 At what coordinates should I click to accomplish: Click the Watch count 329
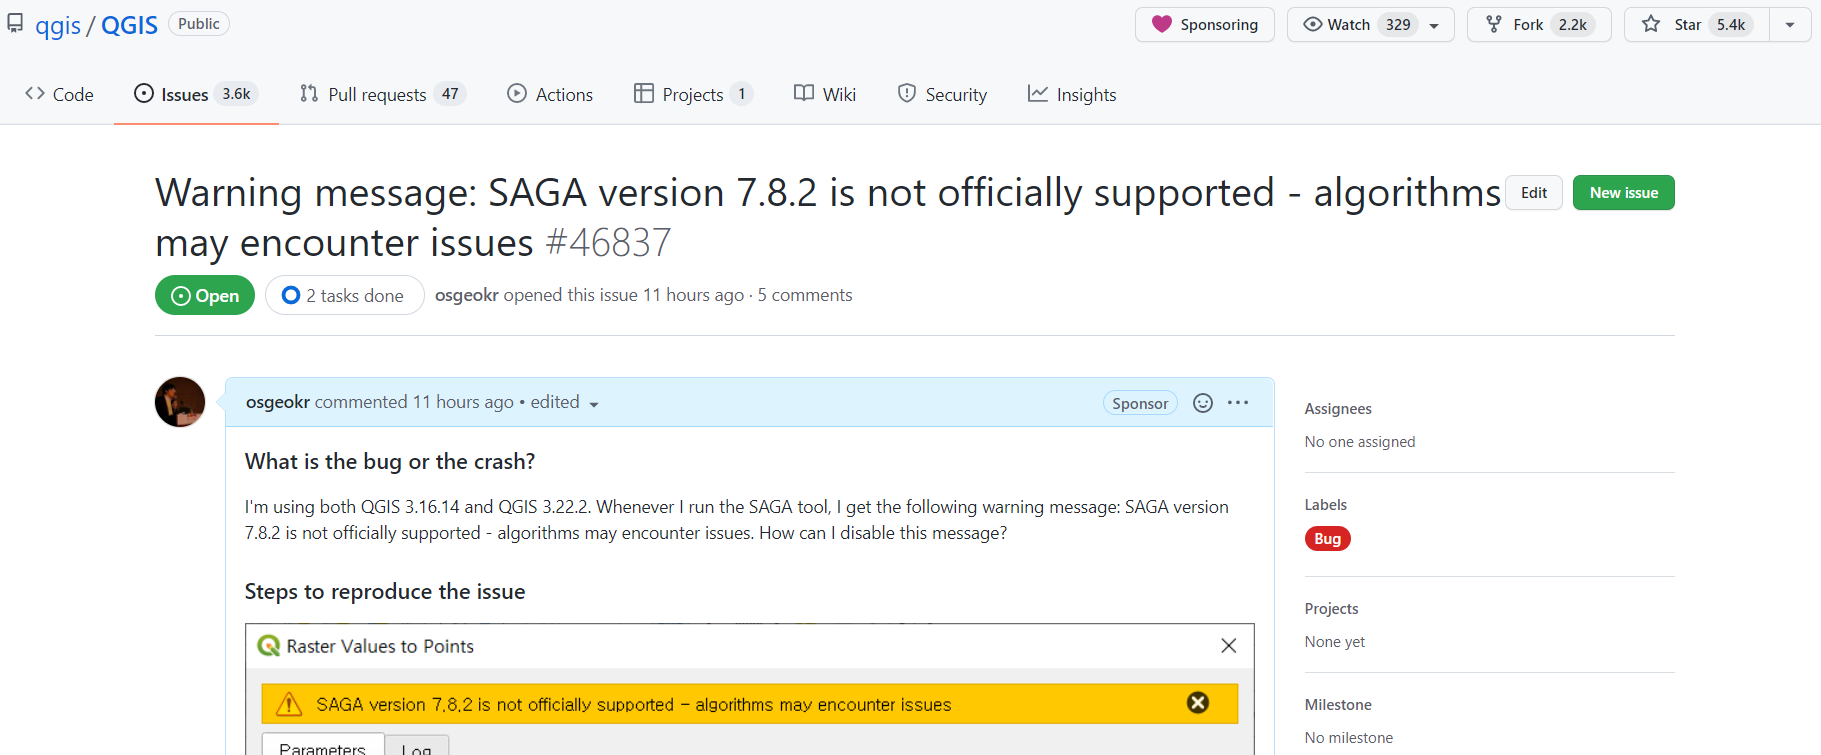(1398, 25)
